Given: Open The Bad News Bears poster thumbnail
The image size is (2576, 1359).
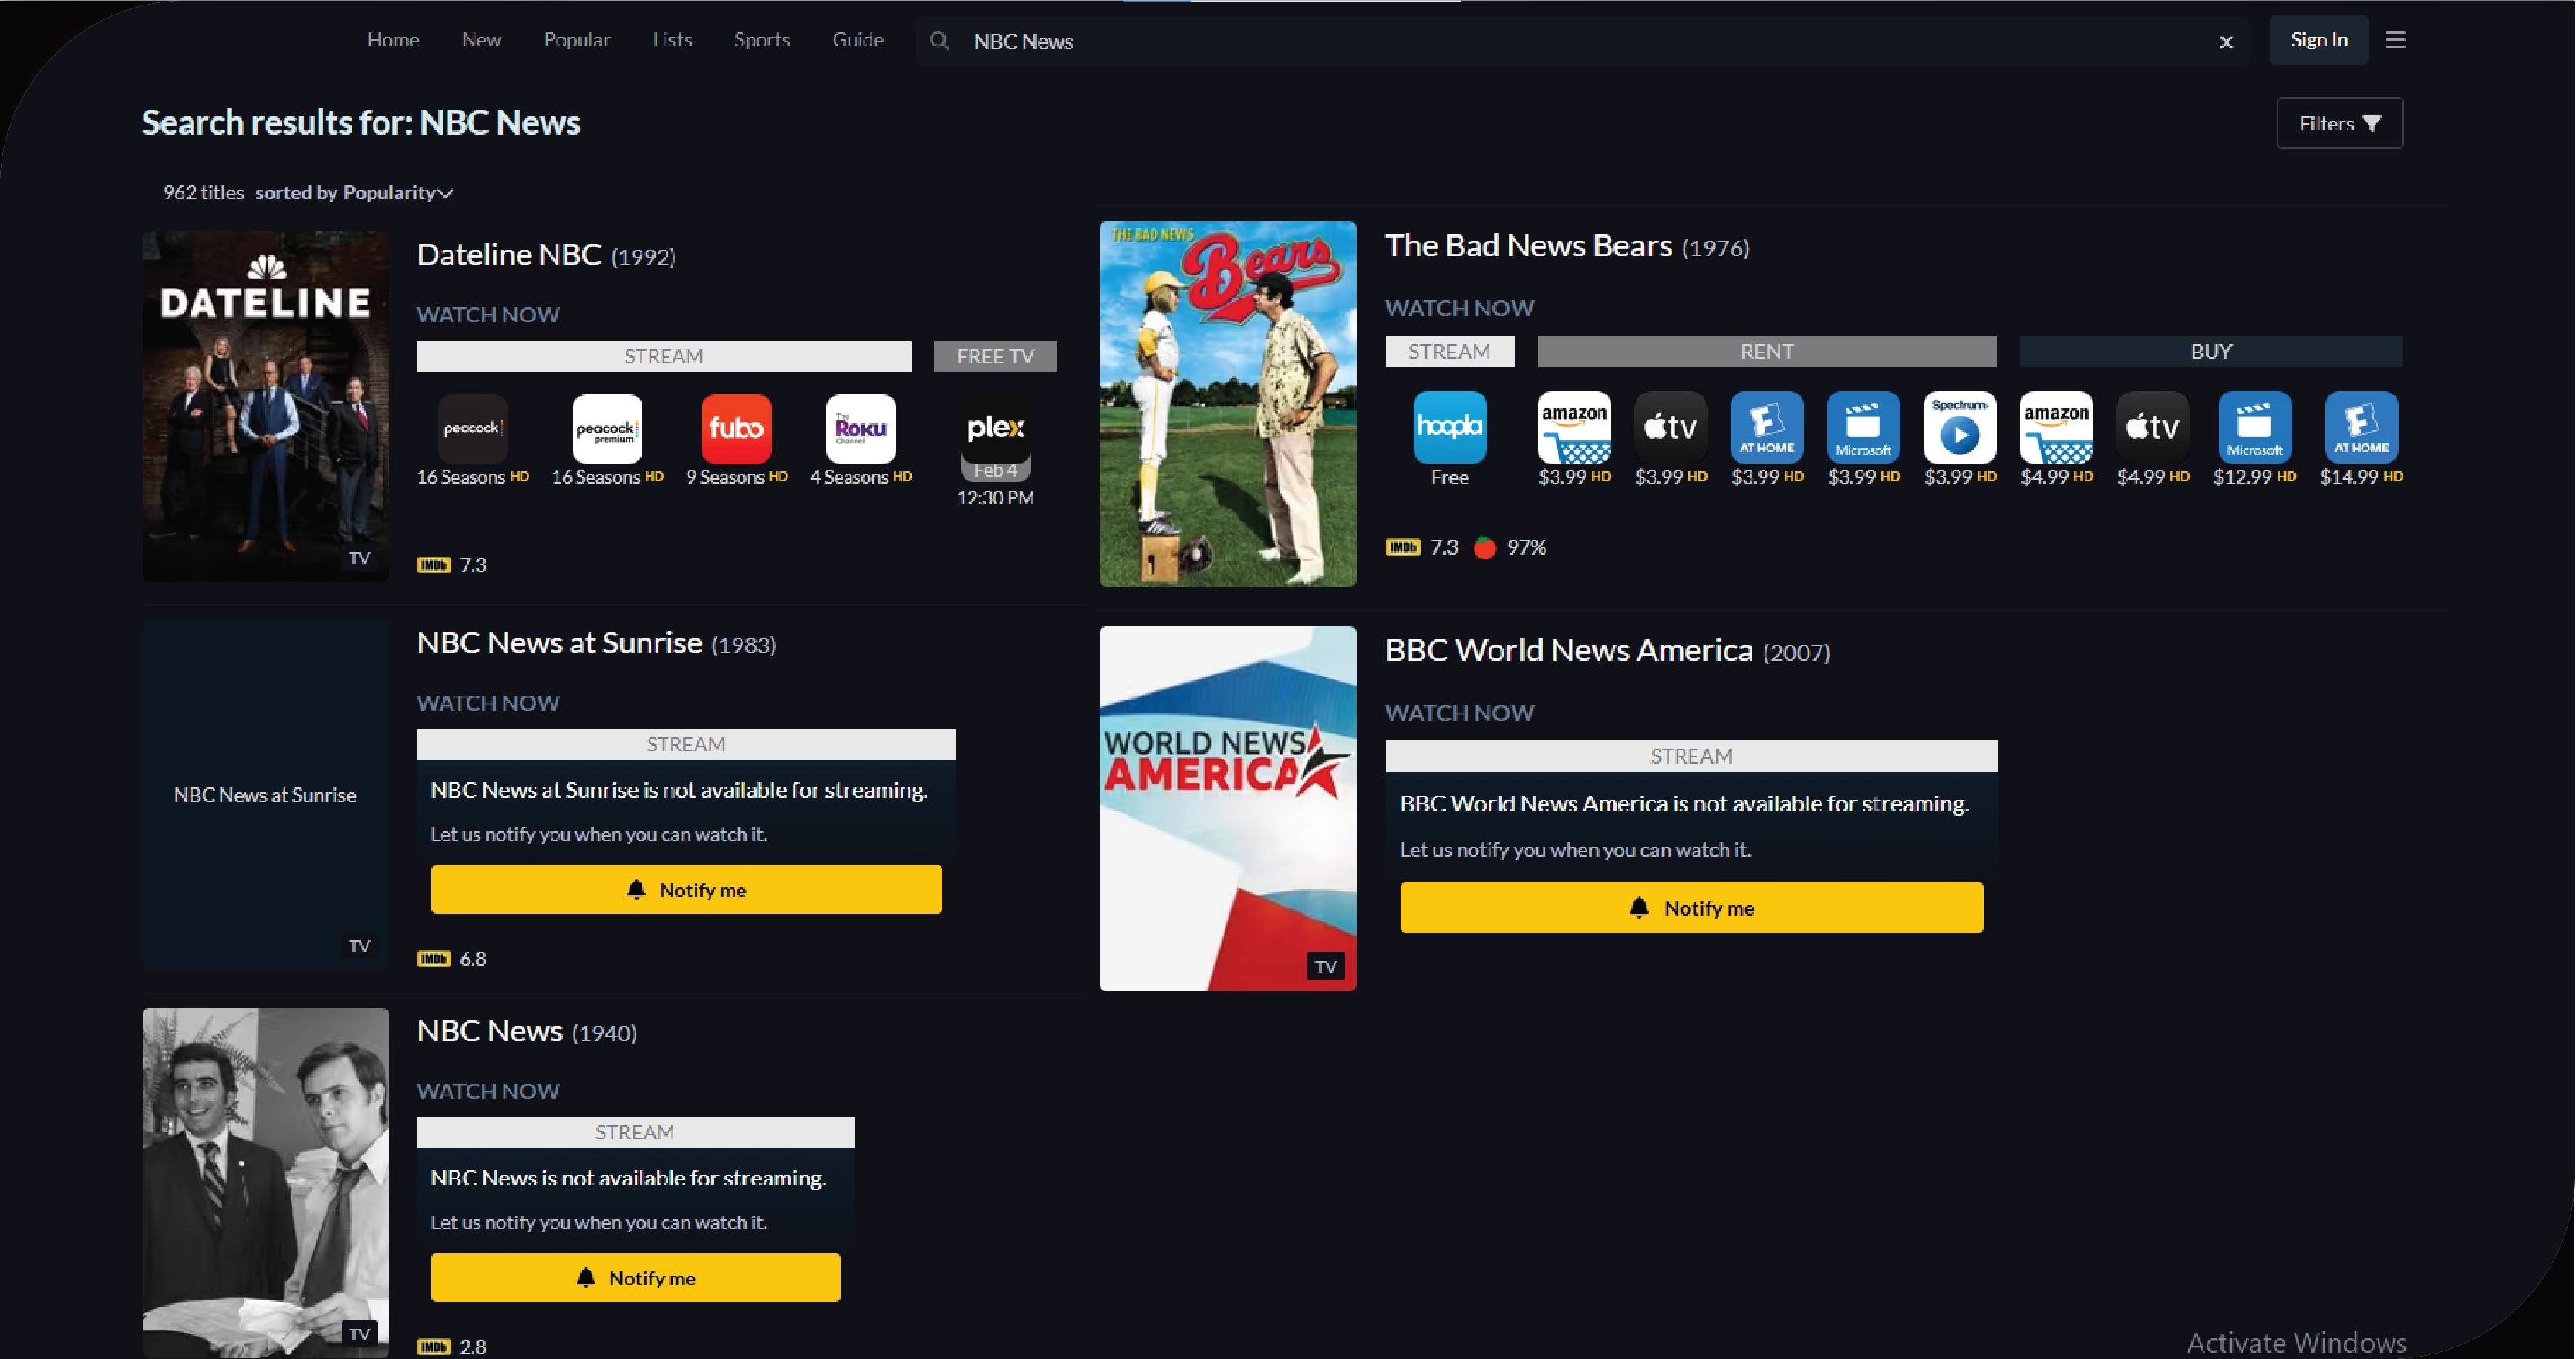Looking at the screenshot, I should [x=1227, y=404].
